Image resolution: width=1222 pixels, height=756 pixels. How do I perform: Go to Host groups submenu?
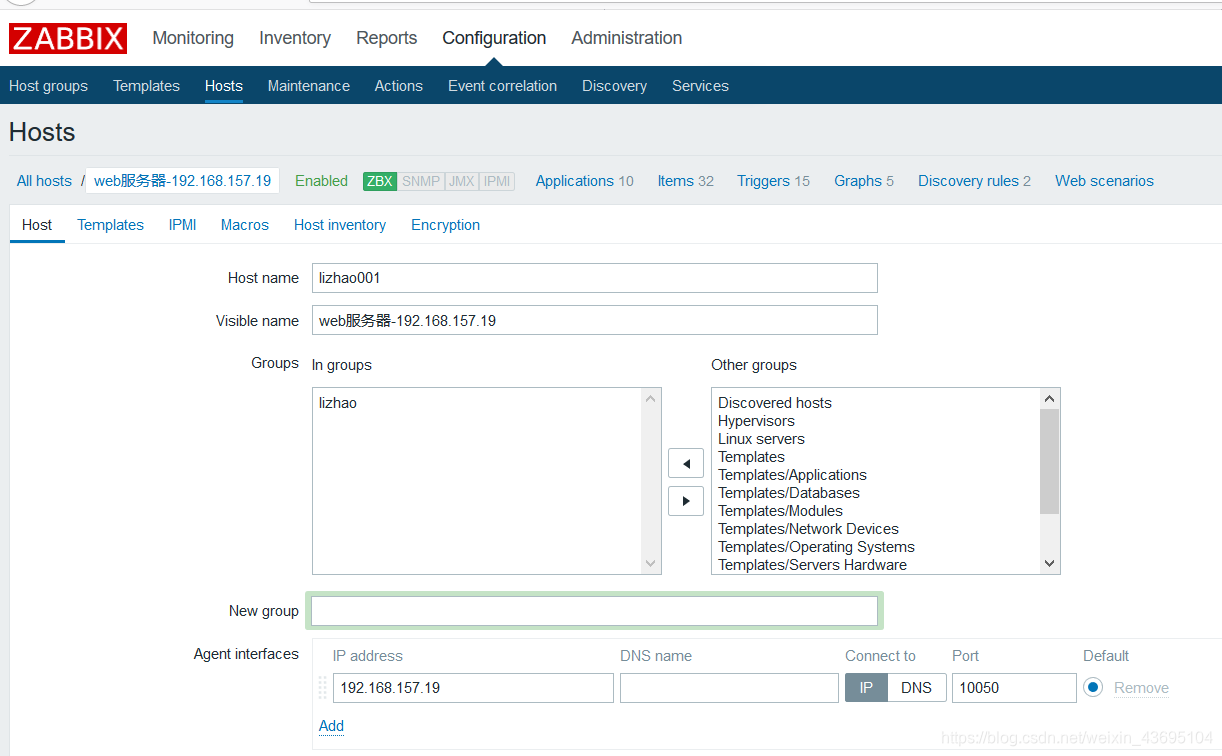(x=48, y=86)
